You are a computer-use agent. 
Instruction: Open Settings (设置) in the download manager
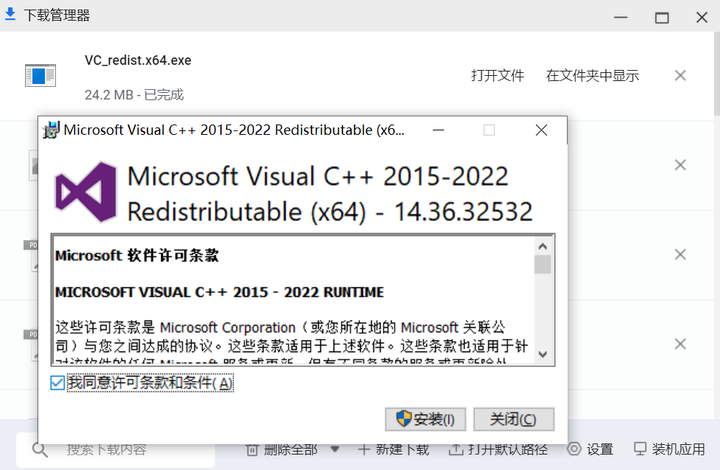click(x=591, y=449)
